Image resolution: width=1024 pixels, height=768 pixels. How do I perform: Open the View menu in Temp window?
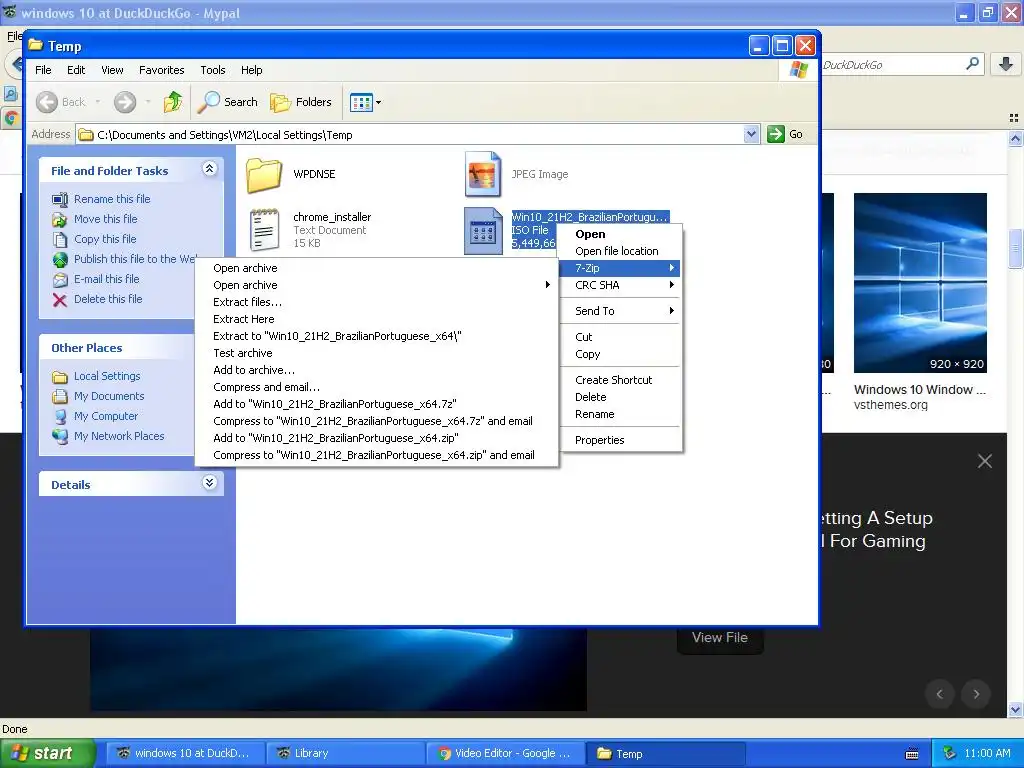pyautogui.click(x=112, y=70)
